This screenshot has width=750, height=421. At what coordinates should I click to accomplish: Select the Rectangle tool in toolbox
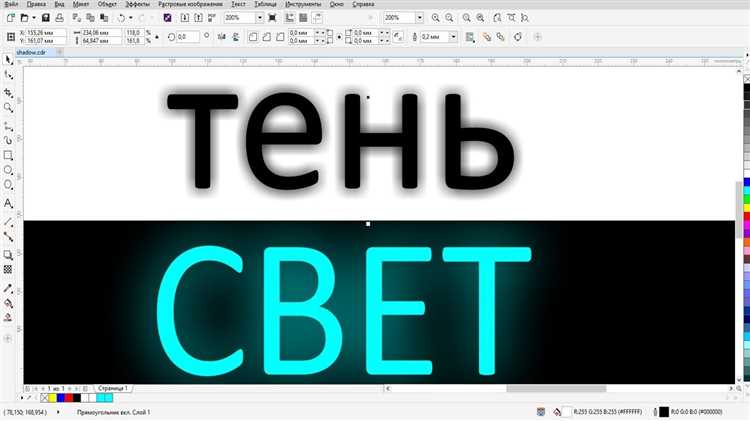point(8,155)
